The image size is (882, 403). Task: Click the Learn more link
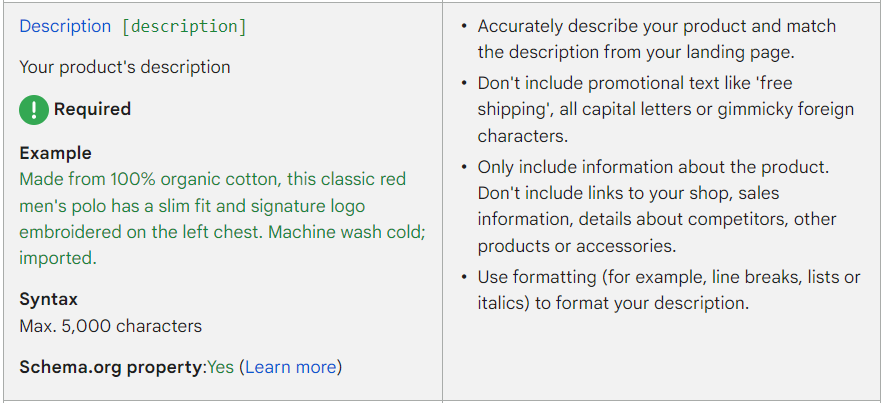point(290,368)
